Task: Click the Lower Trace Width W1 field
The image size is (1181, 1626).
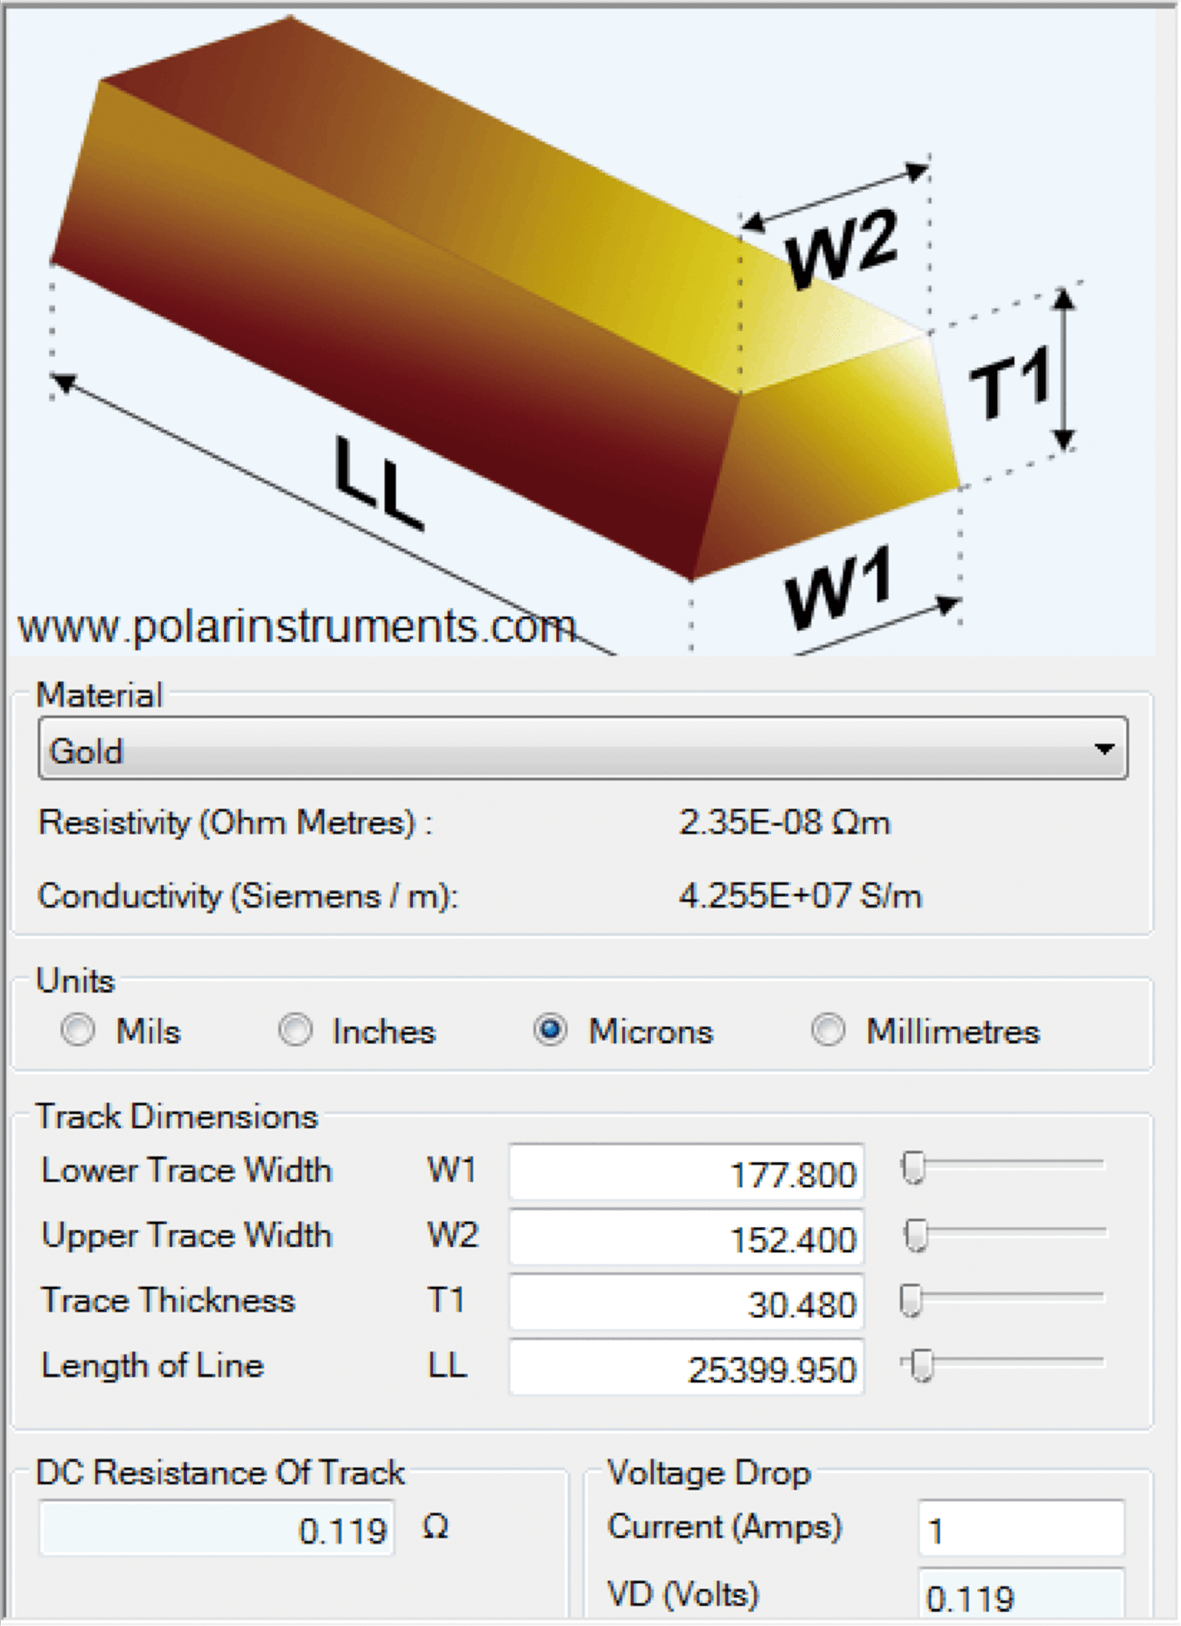Action: 686,1172
